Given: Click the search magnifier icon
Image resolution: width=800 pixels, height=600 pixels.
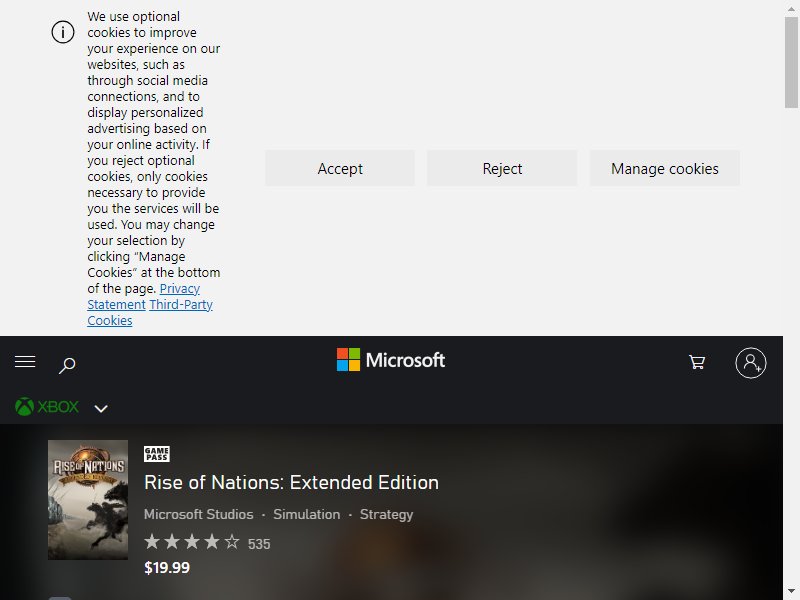Looking at the screenshot, I should [67, 365].
